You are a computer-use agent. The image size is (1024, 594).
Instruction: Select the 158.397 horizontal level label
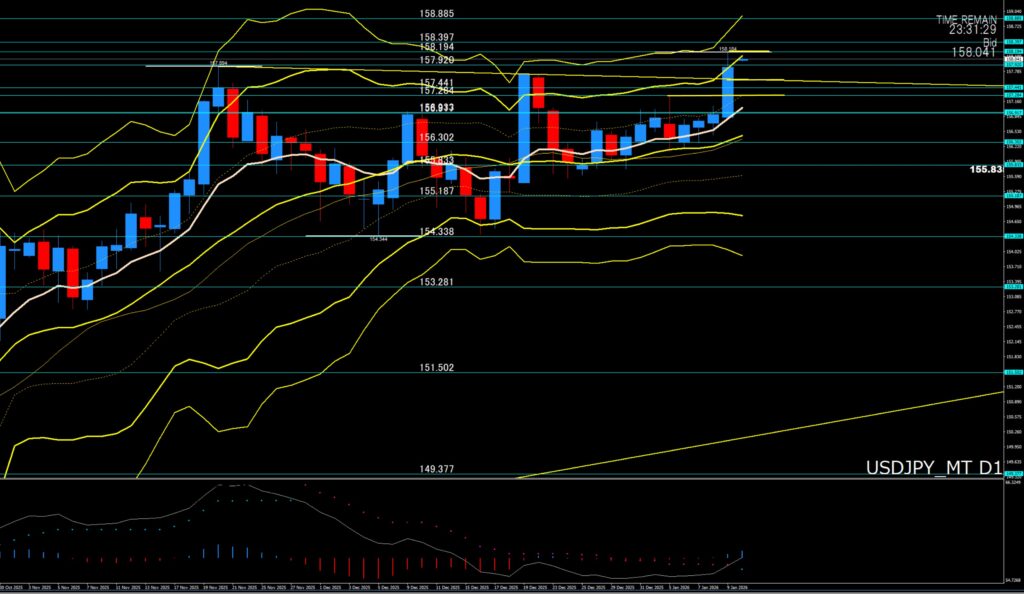tap(437, 37)
